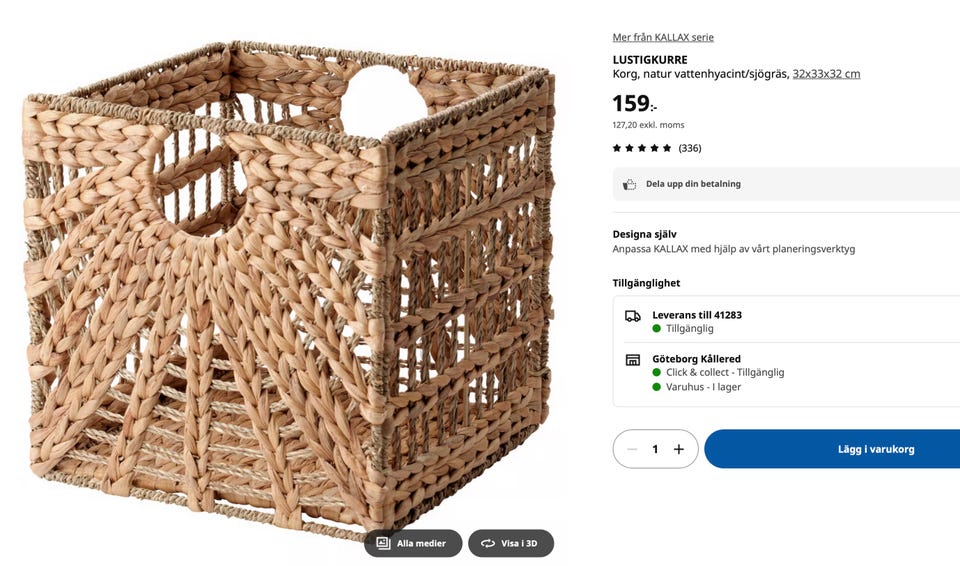This screenshot has height=566, width=960.
Task: Click the Visa i 3D button
Action: pos(511,543)
